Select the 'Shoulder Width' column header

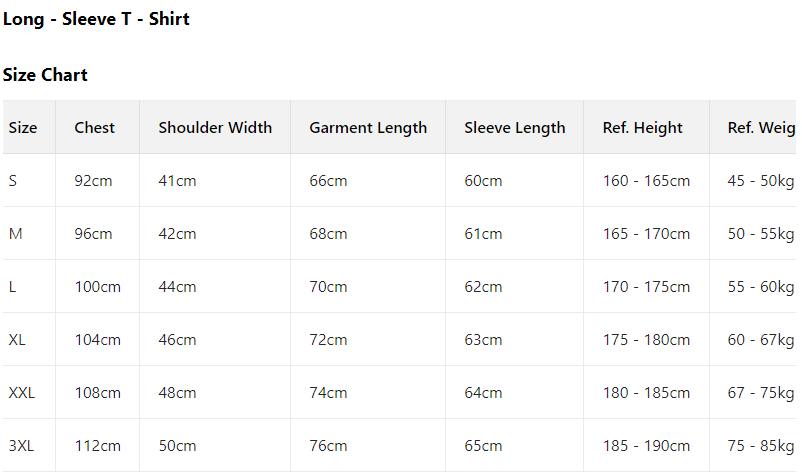coord(215,128)
